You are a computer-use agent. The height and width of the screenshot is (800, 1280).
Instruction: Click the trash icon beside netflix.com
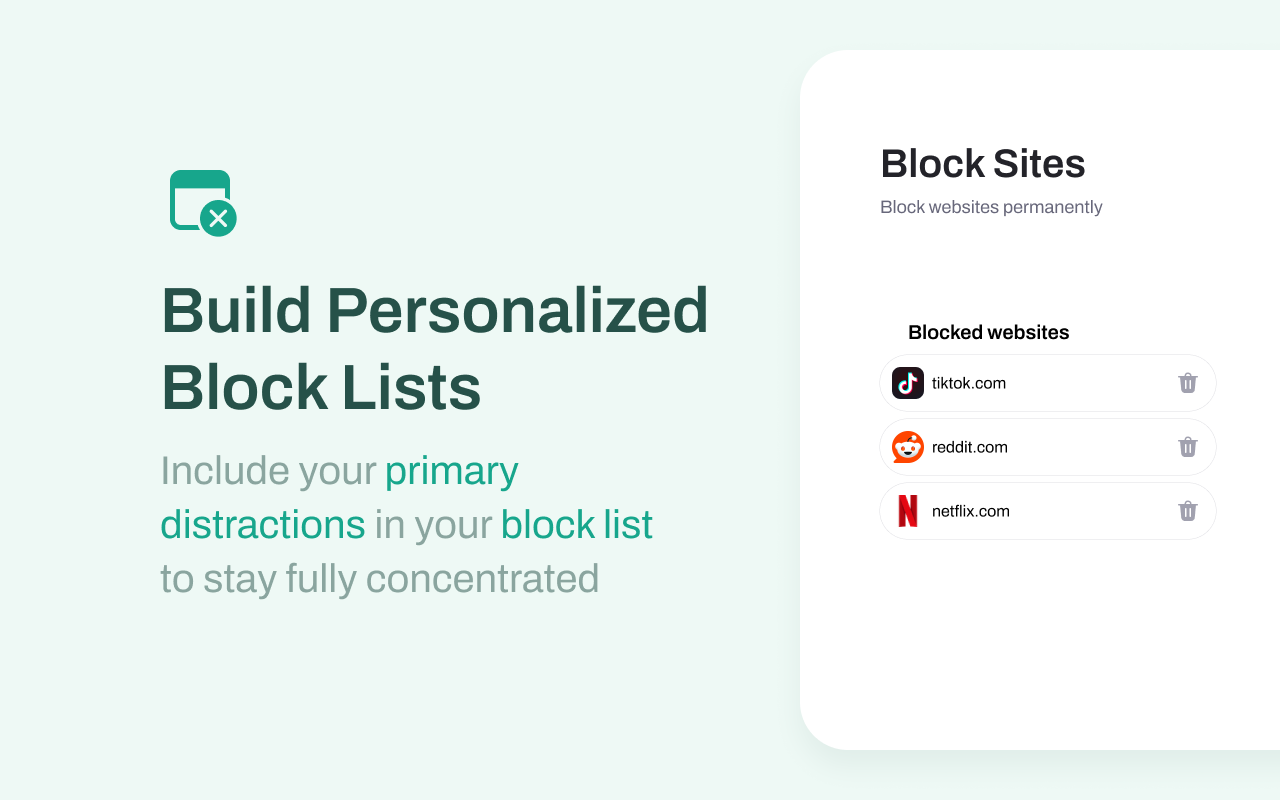1187,511
